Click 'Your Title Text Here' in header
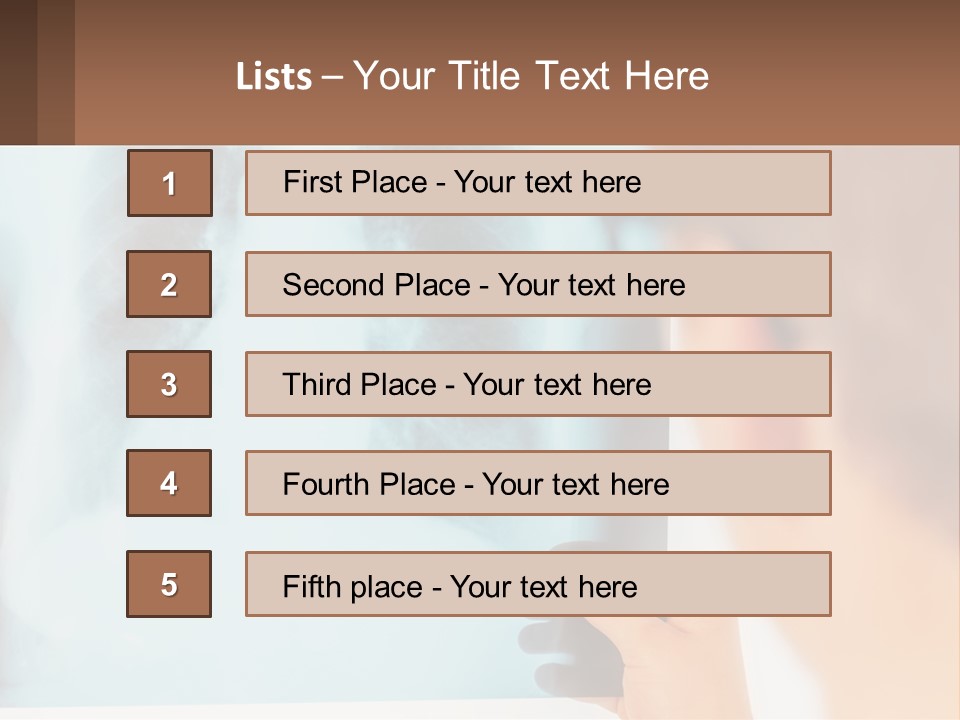 coord(531,77)
